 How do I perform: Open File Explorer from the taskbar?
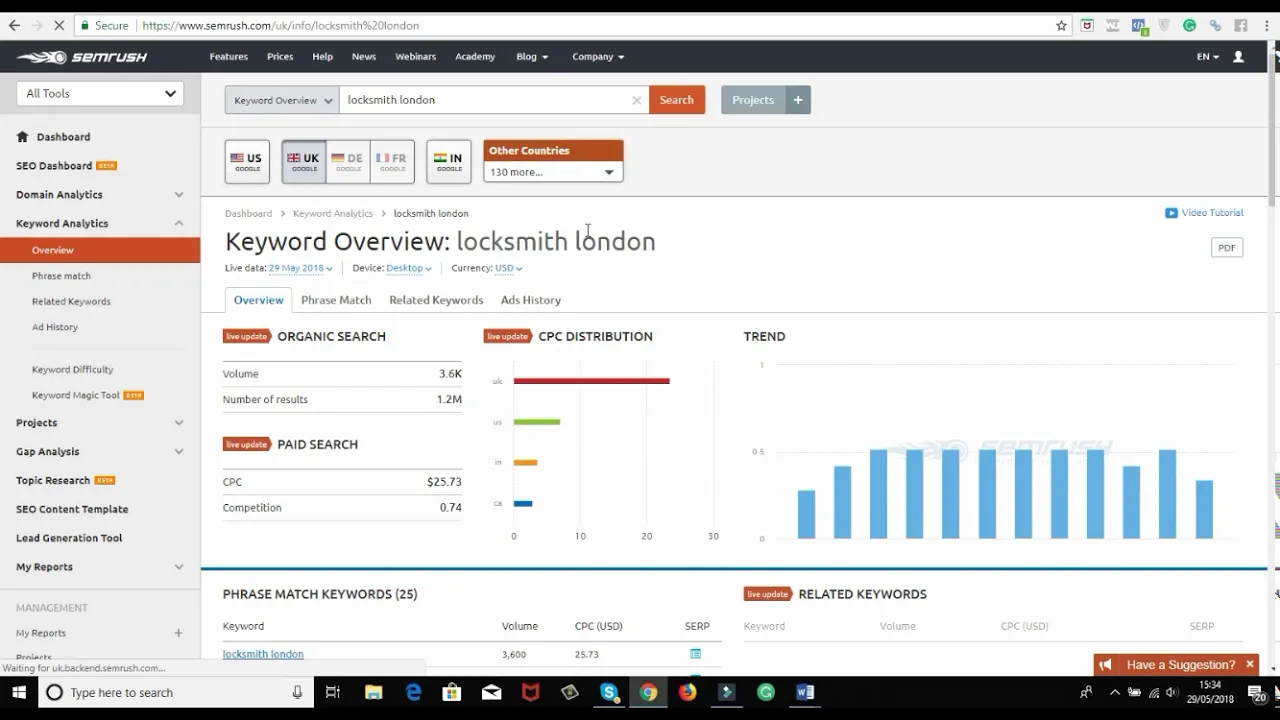pyautogui.click(x=373, y=692)
